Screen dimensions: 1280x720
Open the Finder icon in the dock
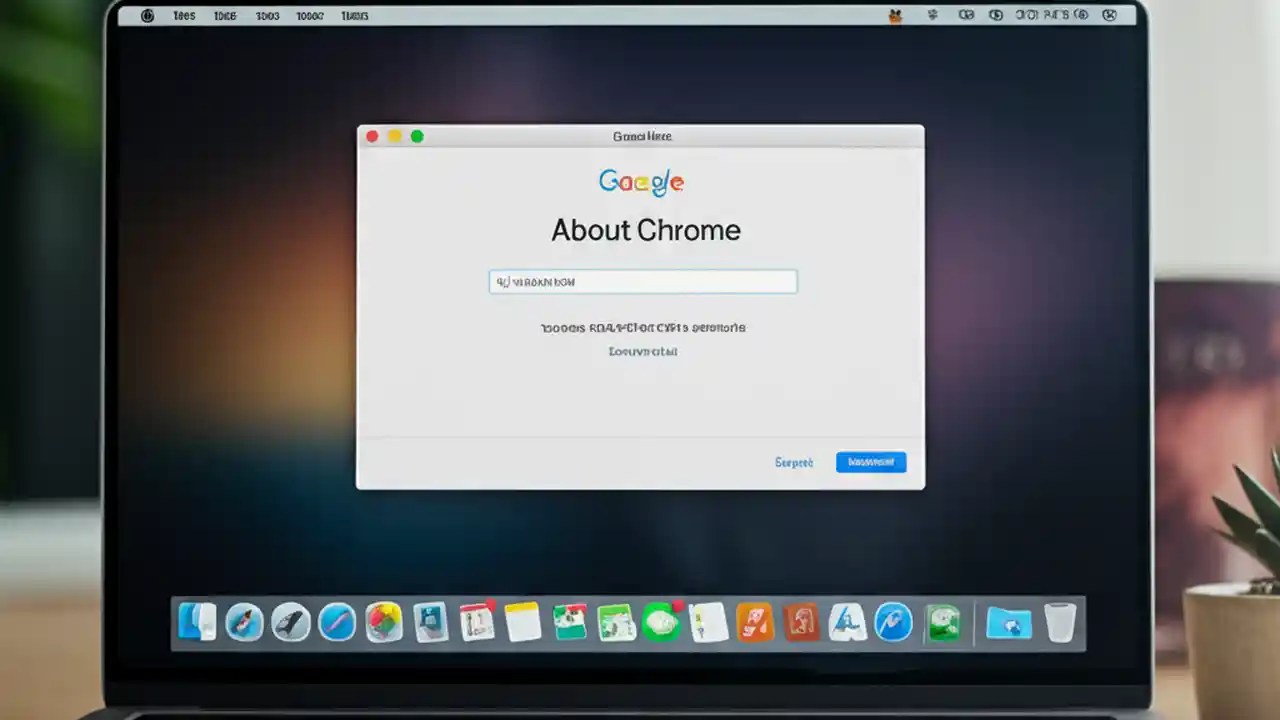pyautogui.click(x=196, y=623)
